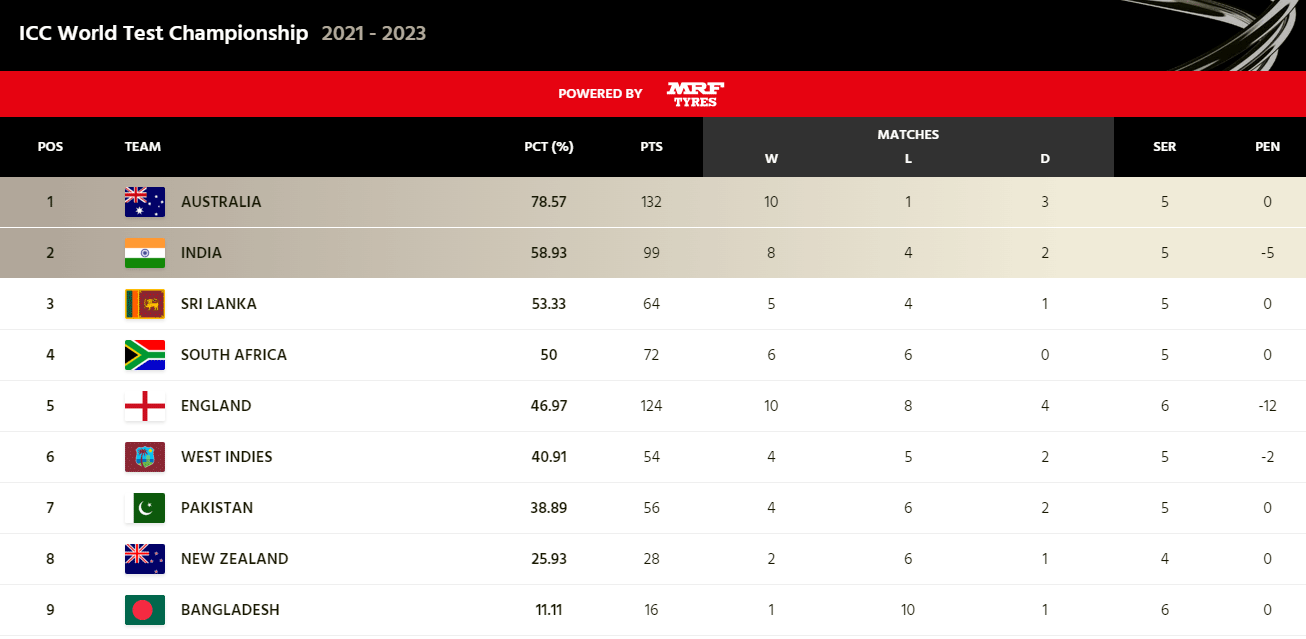
Task: Open the AUSTRALIA team name link
Action: pyautogui.click(x=221, y=202)
